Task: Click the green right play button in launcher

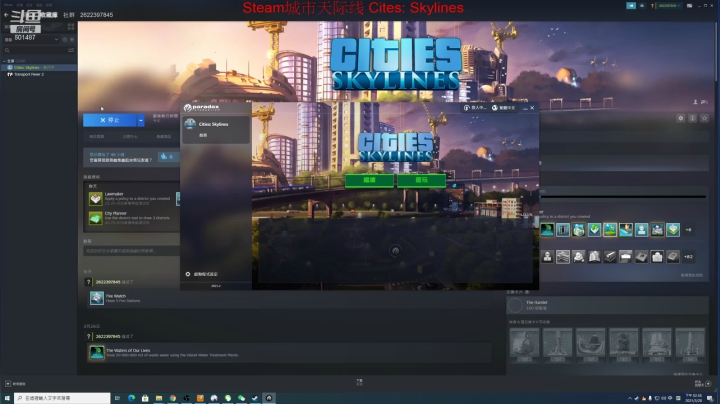Action: 421,180
